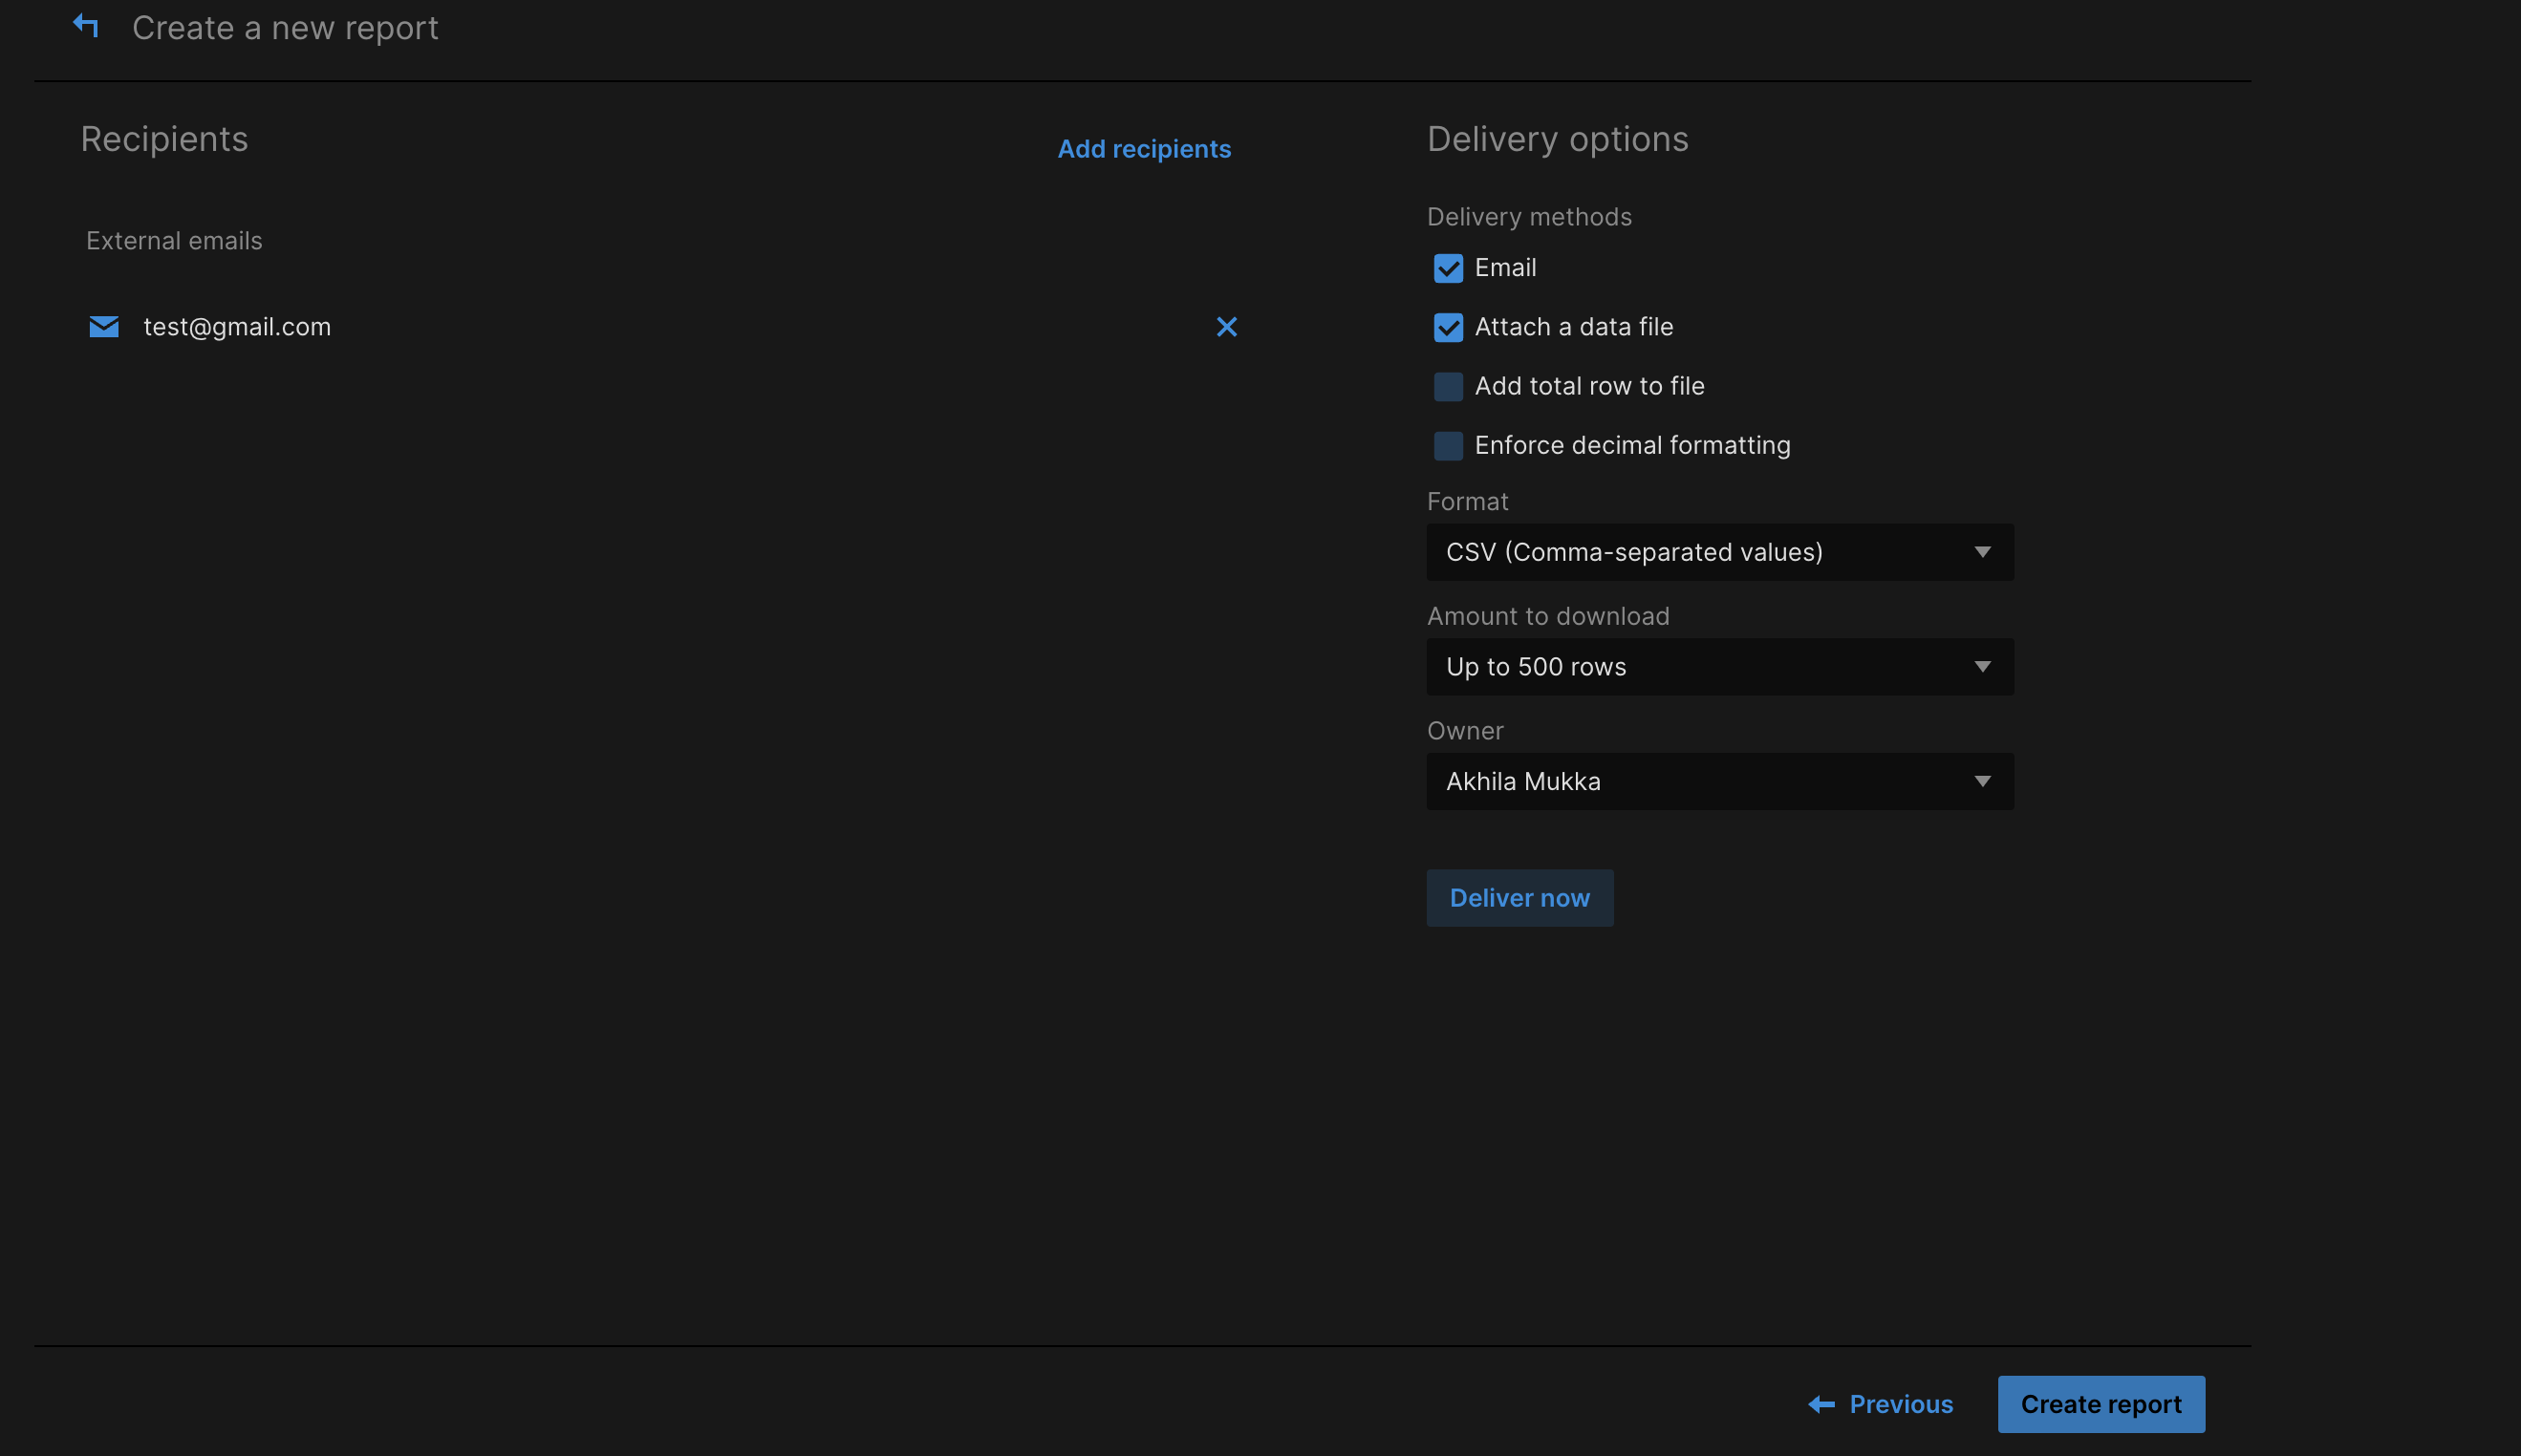Click the Enforce decimal formatting label
Viewport: 2521px width, 1456px height.
click(1632, 445)
